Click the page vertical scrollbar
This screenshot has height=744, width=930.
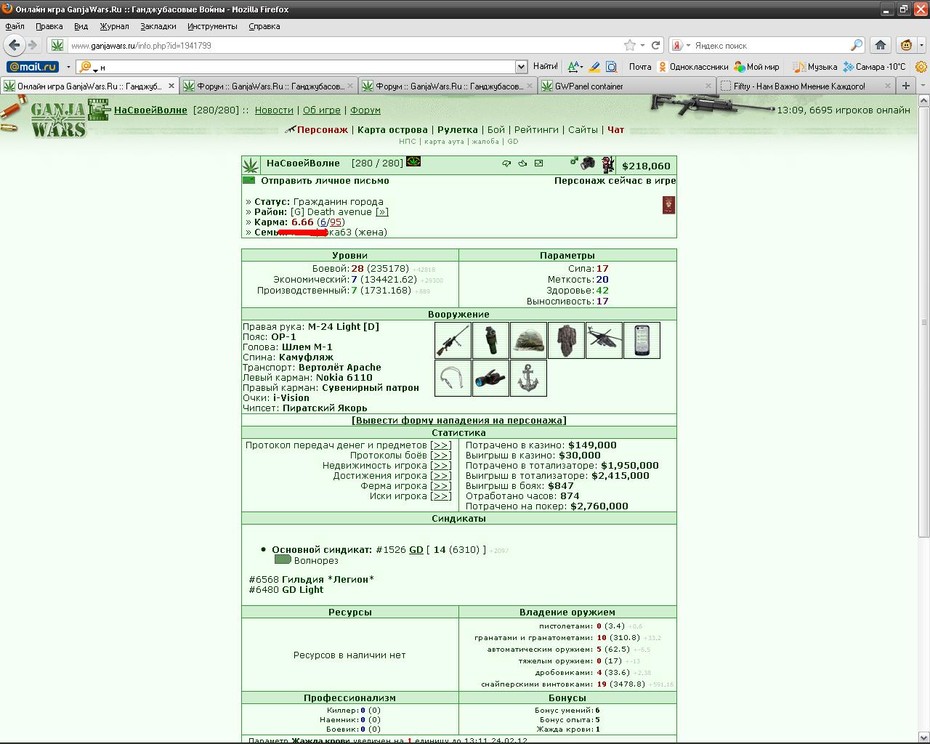tap(923, 320)
